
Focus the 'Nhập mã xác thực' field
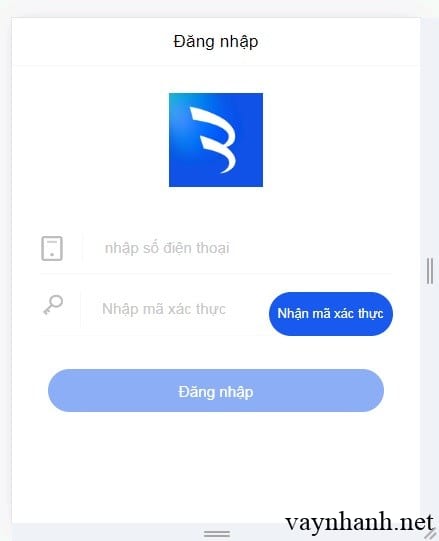(174, 309)
